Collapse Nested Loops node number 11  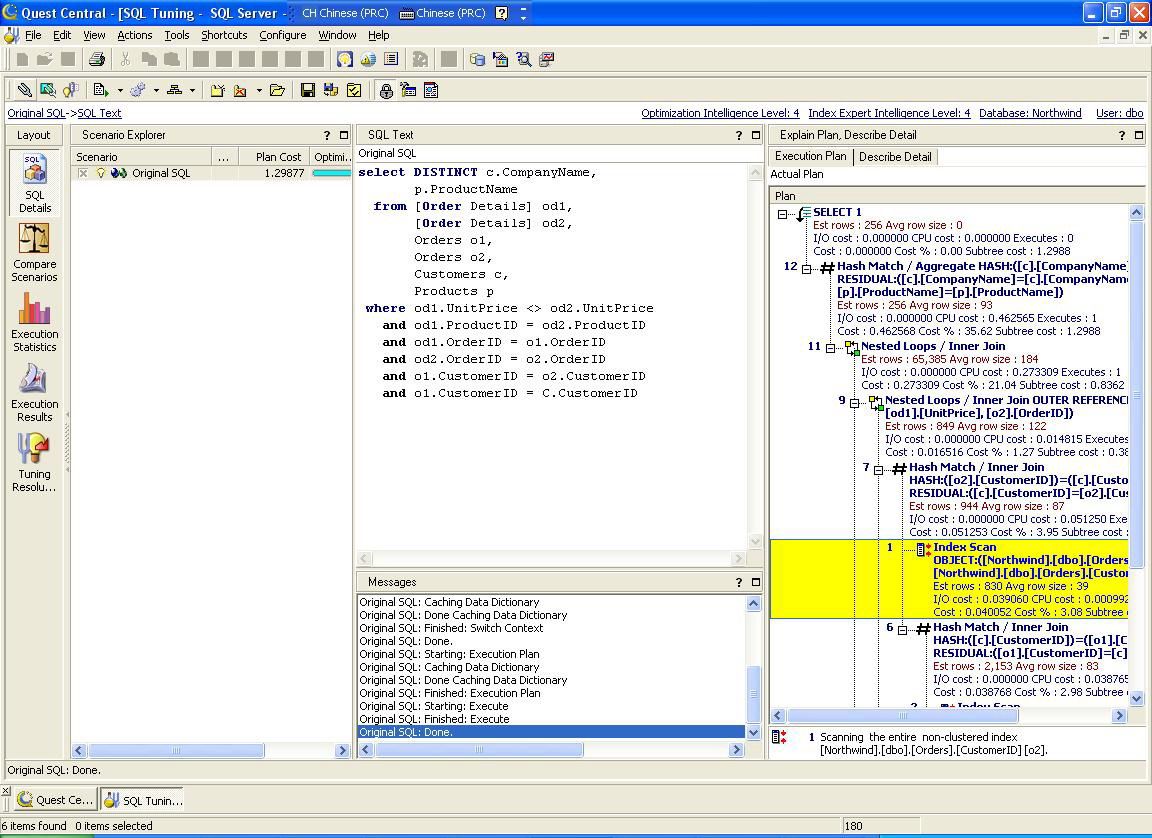pos(831,348)
